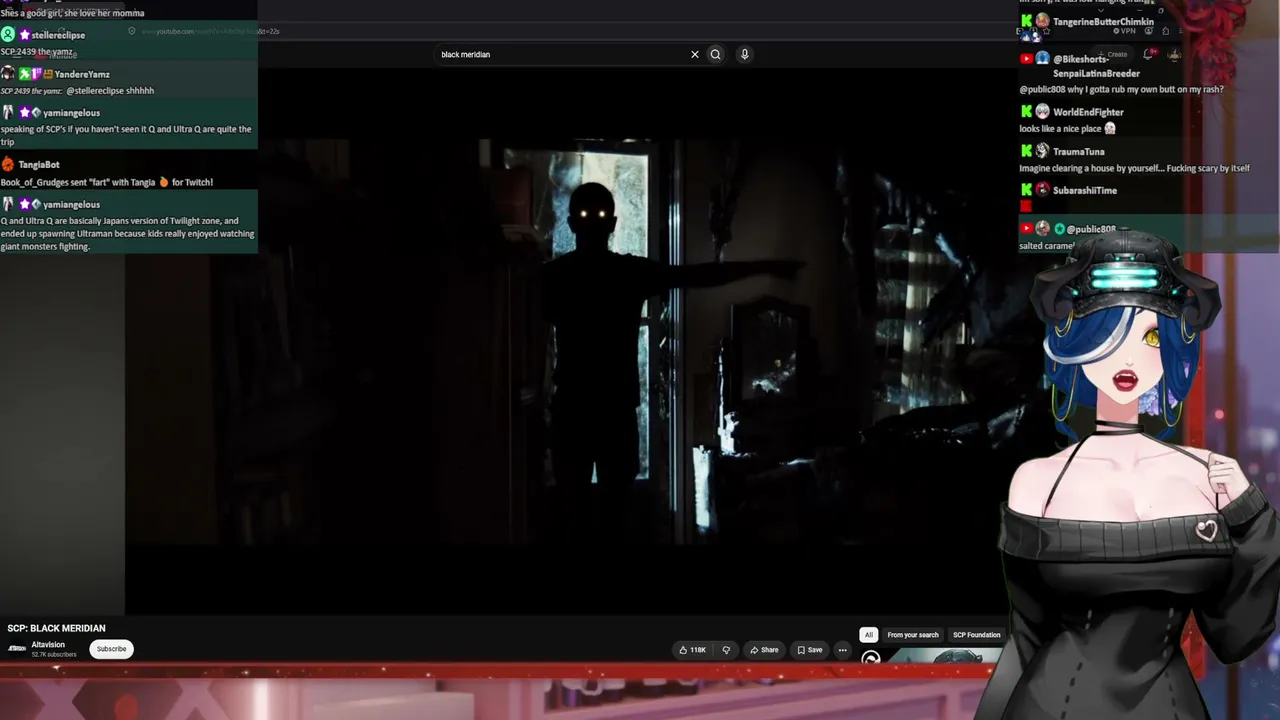Subscribe to the Altavision channel
Viewport: 1280px width, 720px height.
coord(111,649)
